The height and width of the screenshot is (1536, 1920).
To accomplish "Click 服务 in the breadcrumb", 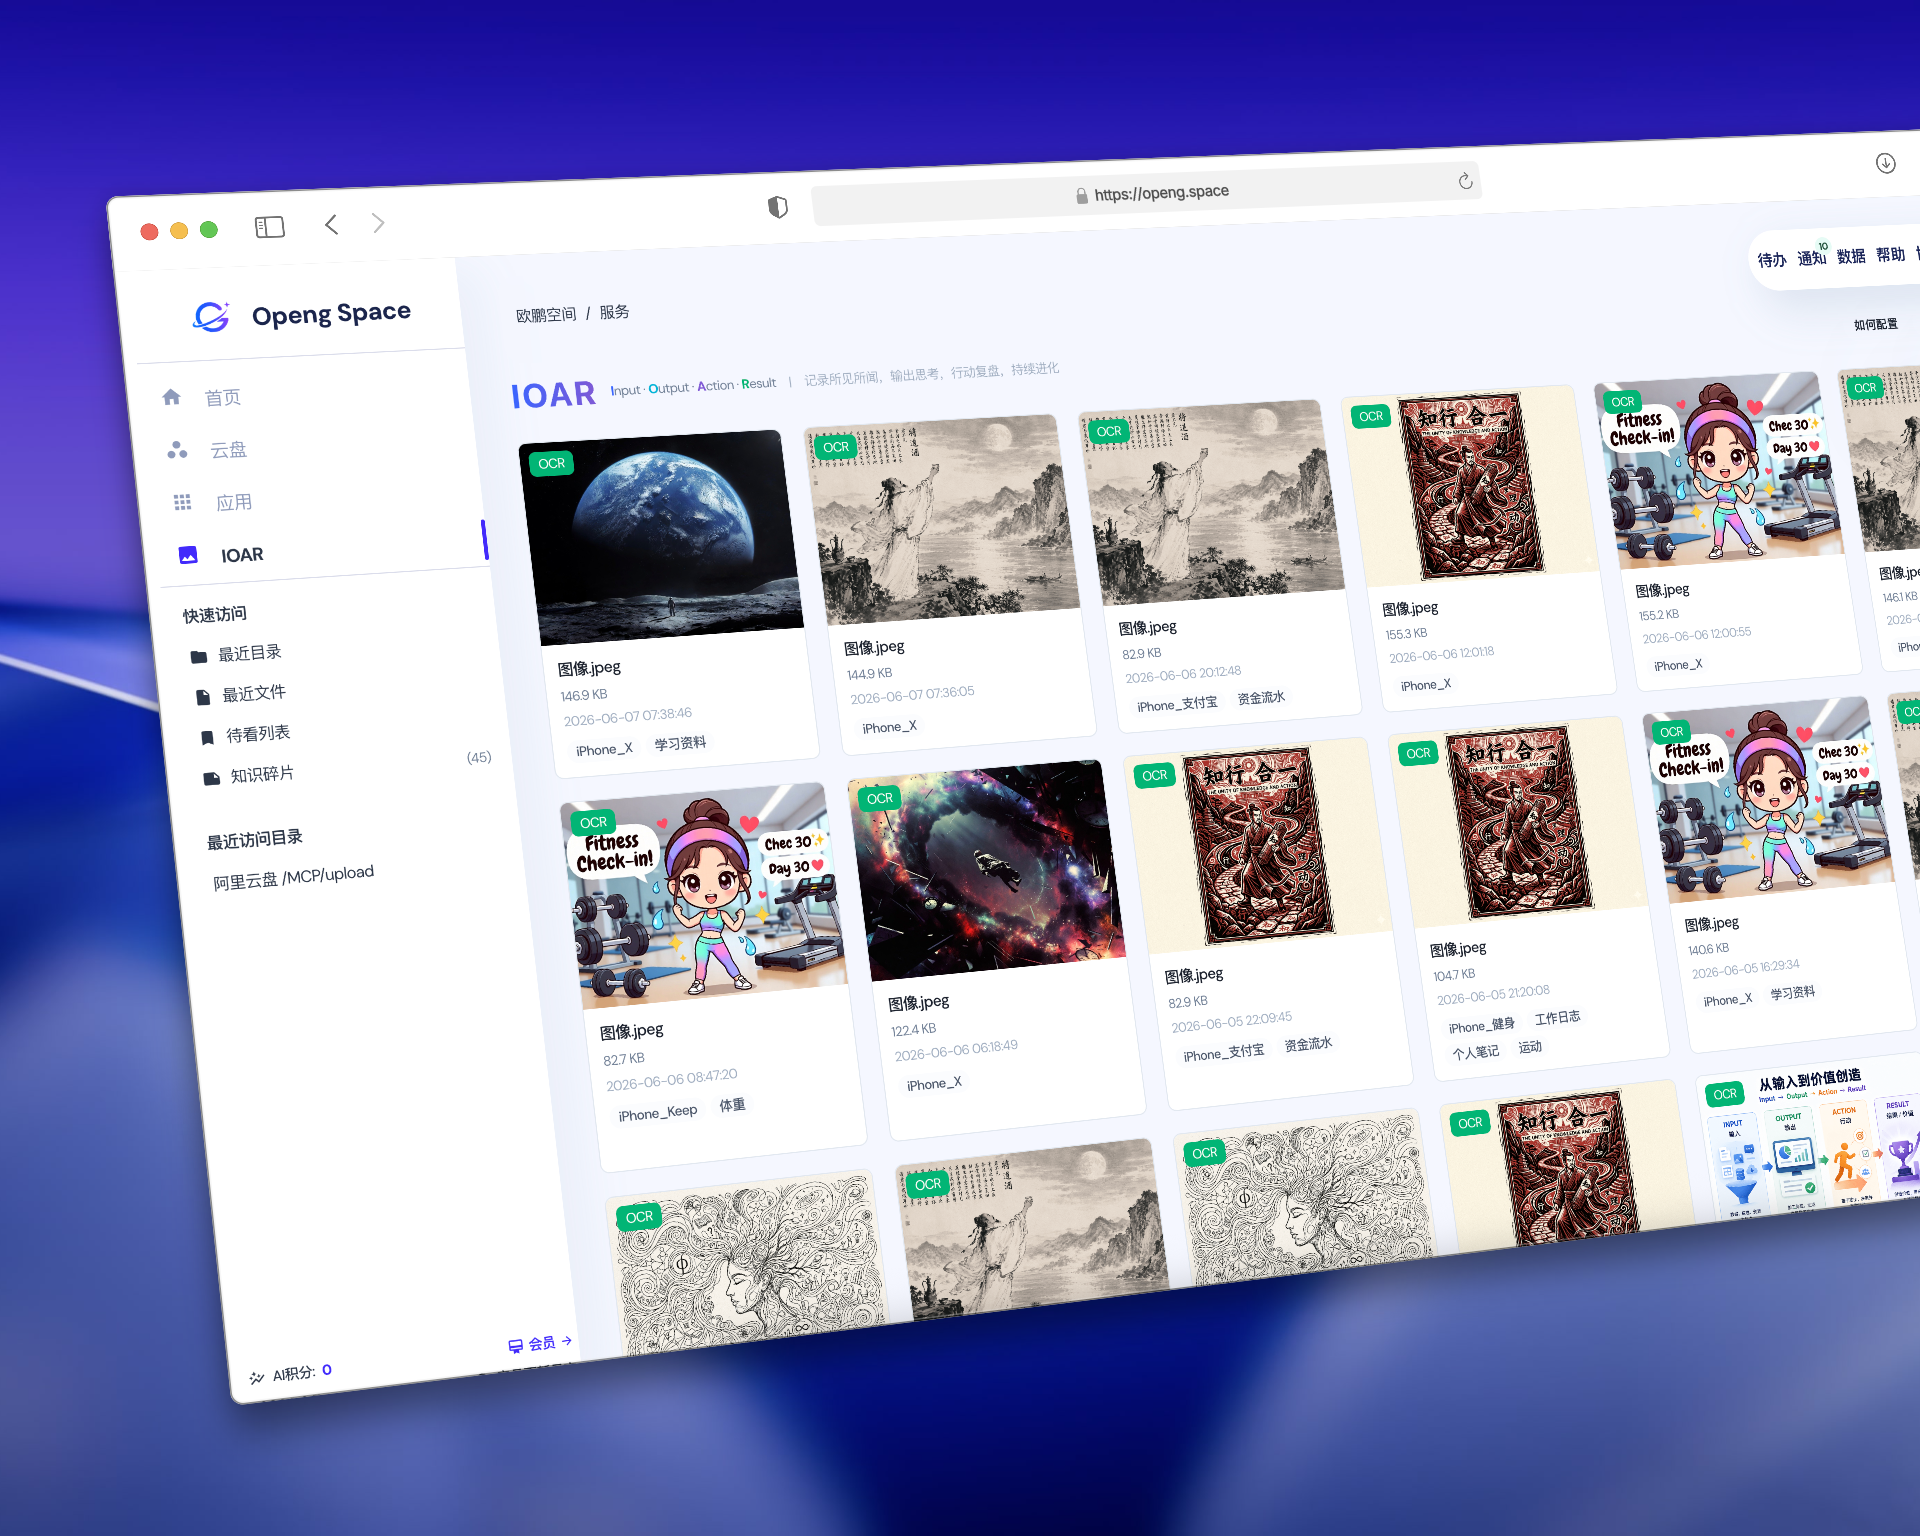I will pos(614,311).
